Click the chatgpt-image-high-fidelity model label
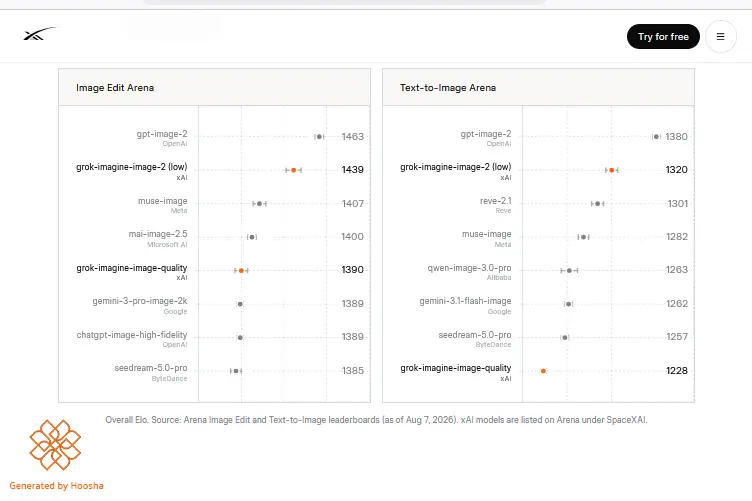This screenshot has width=752, height=501. [132, 335]
